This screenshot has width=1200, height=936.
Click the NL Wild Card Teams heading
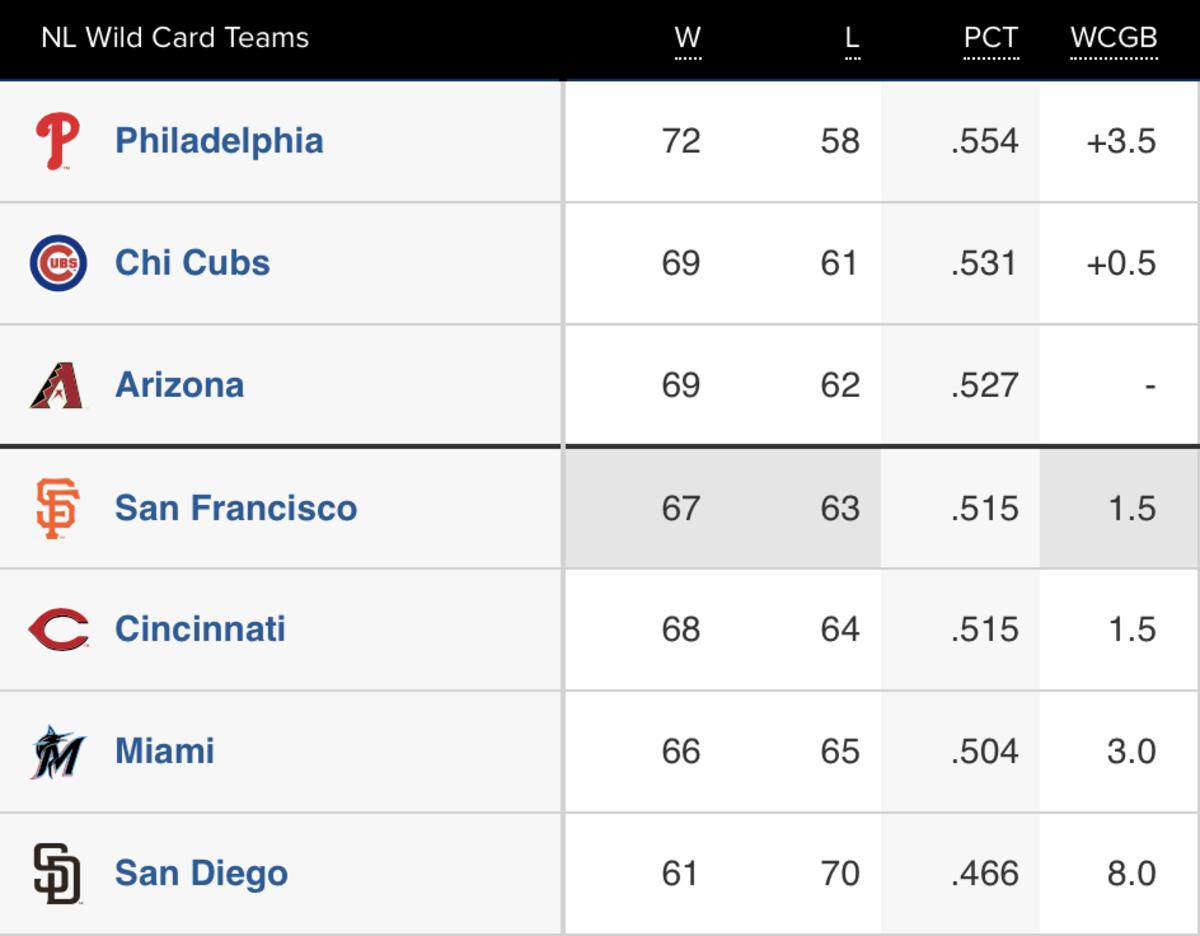(175, 39)
